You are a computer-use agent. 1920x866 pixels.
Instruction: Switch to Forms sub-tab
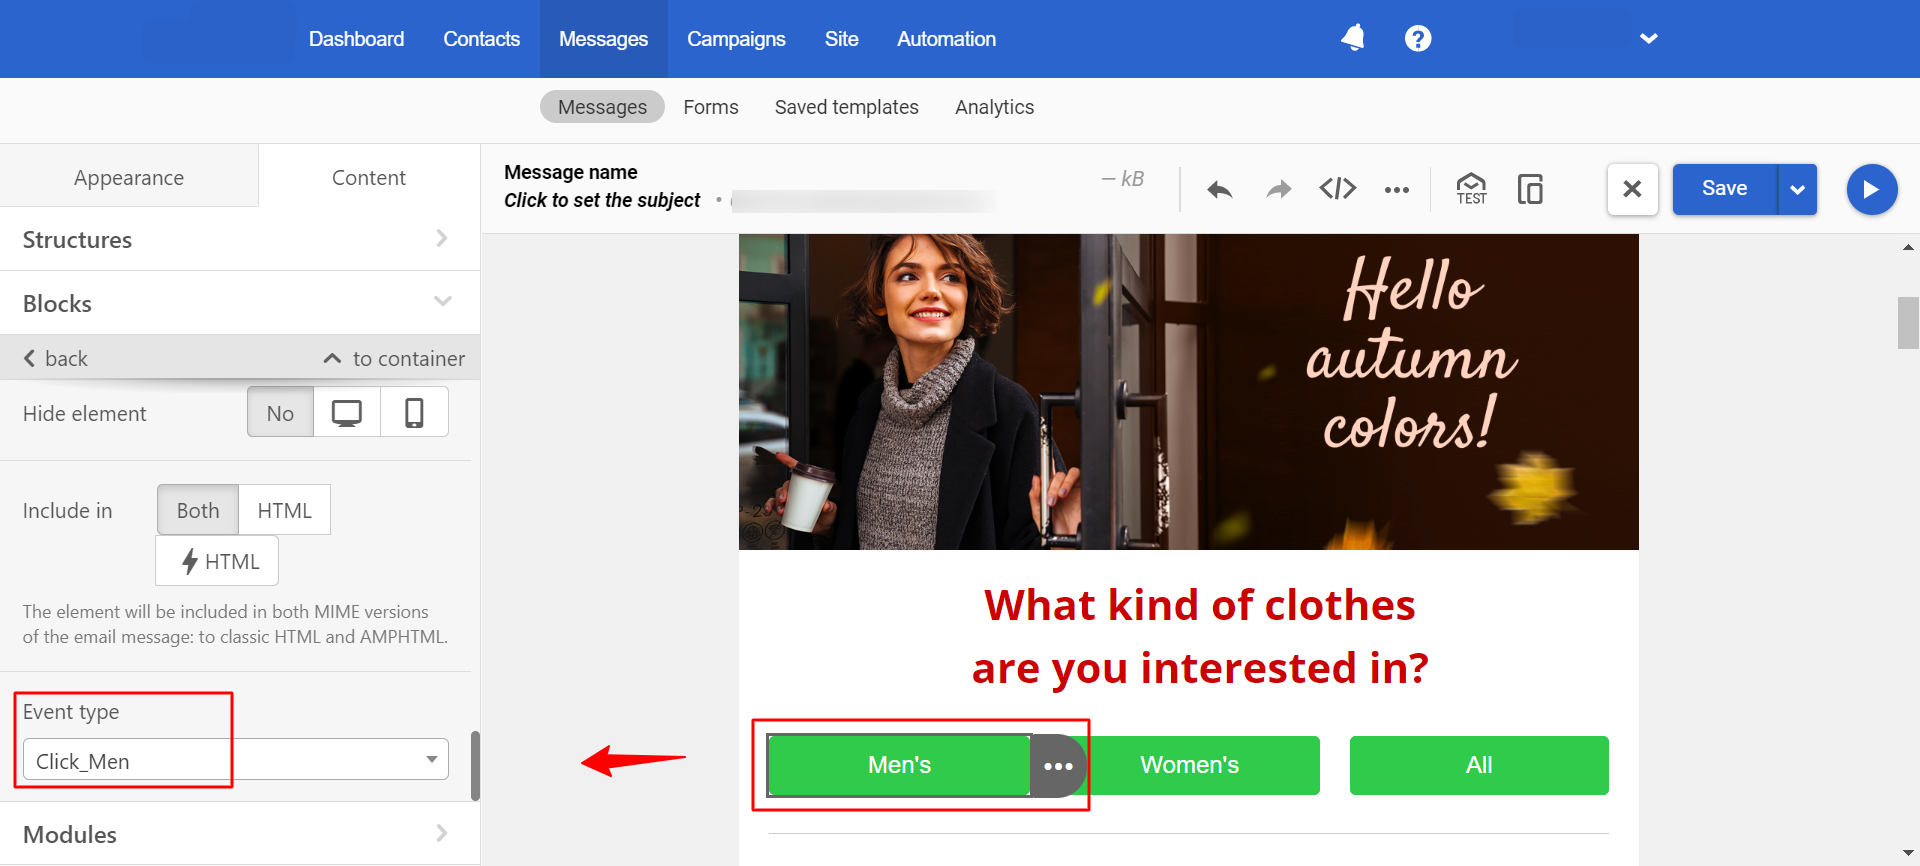pyautogui.click(x=711, y=107)
